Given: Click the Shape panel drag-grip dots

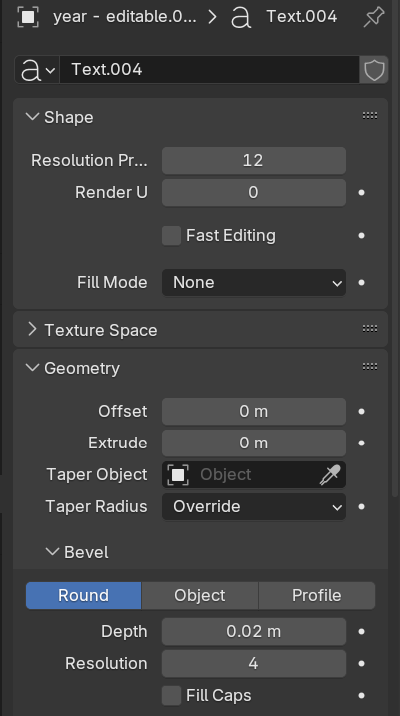Looking at the screenshot, I should 370,116.
